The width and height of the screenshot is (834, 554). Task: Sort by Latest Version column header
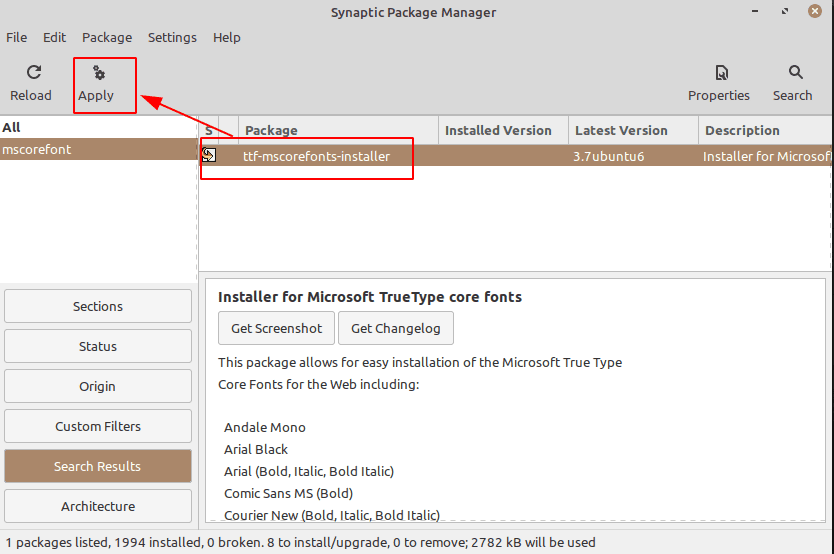pos(633,130)
